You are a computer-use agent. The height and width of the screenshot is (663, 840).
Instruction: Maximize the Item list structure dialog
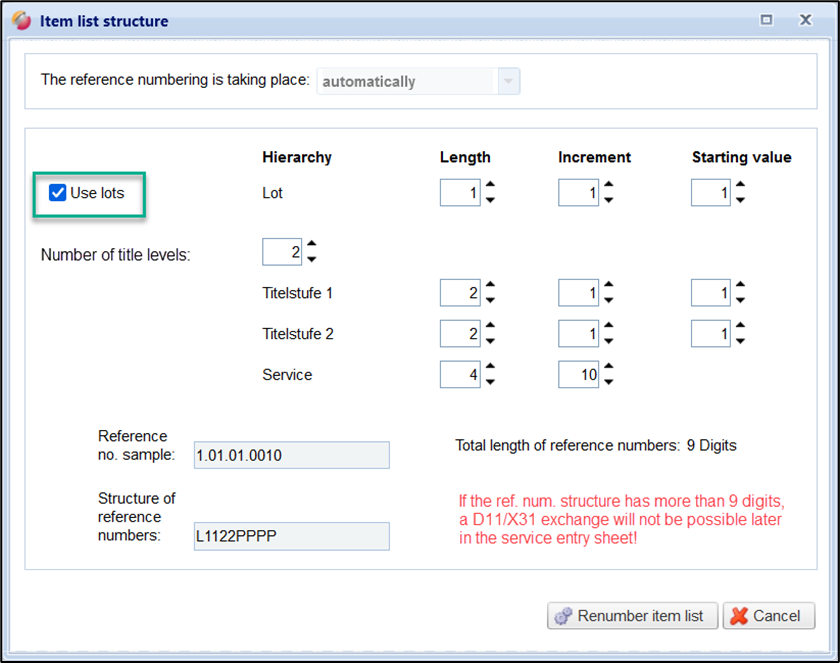(x=767, y=20)
